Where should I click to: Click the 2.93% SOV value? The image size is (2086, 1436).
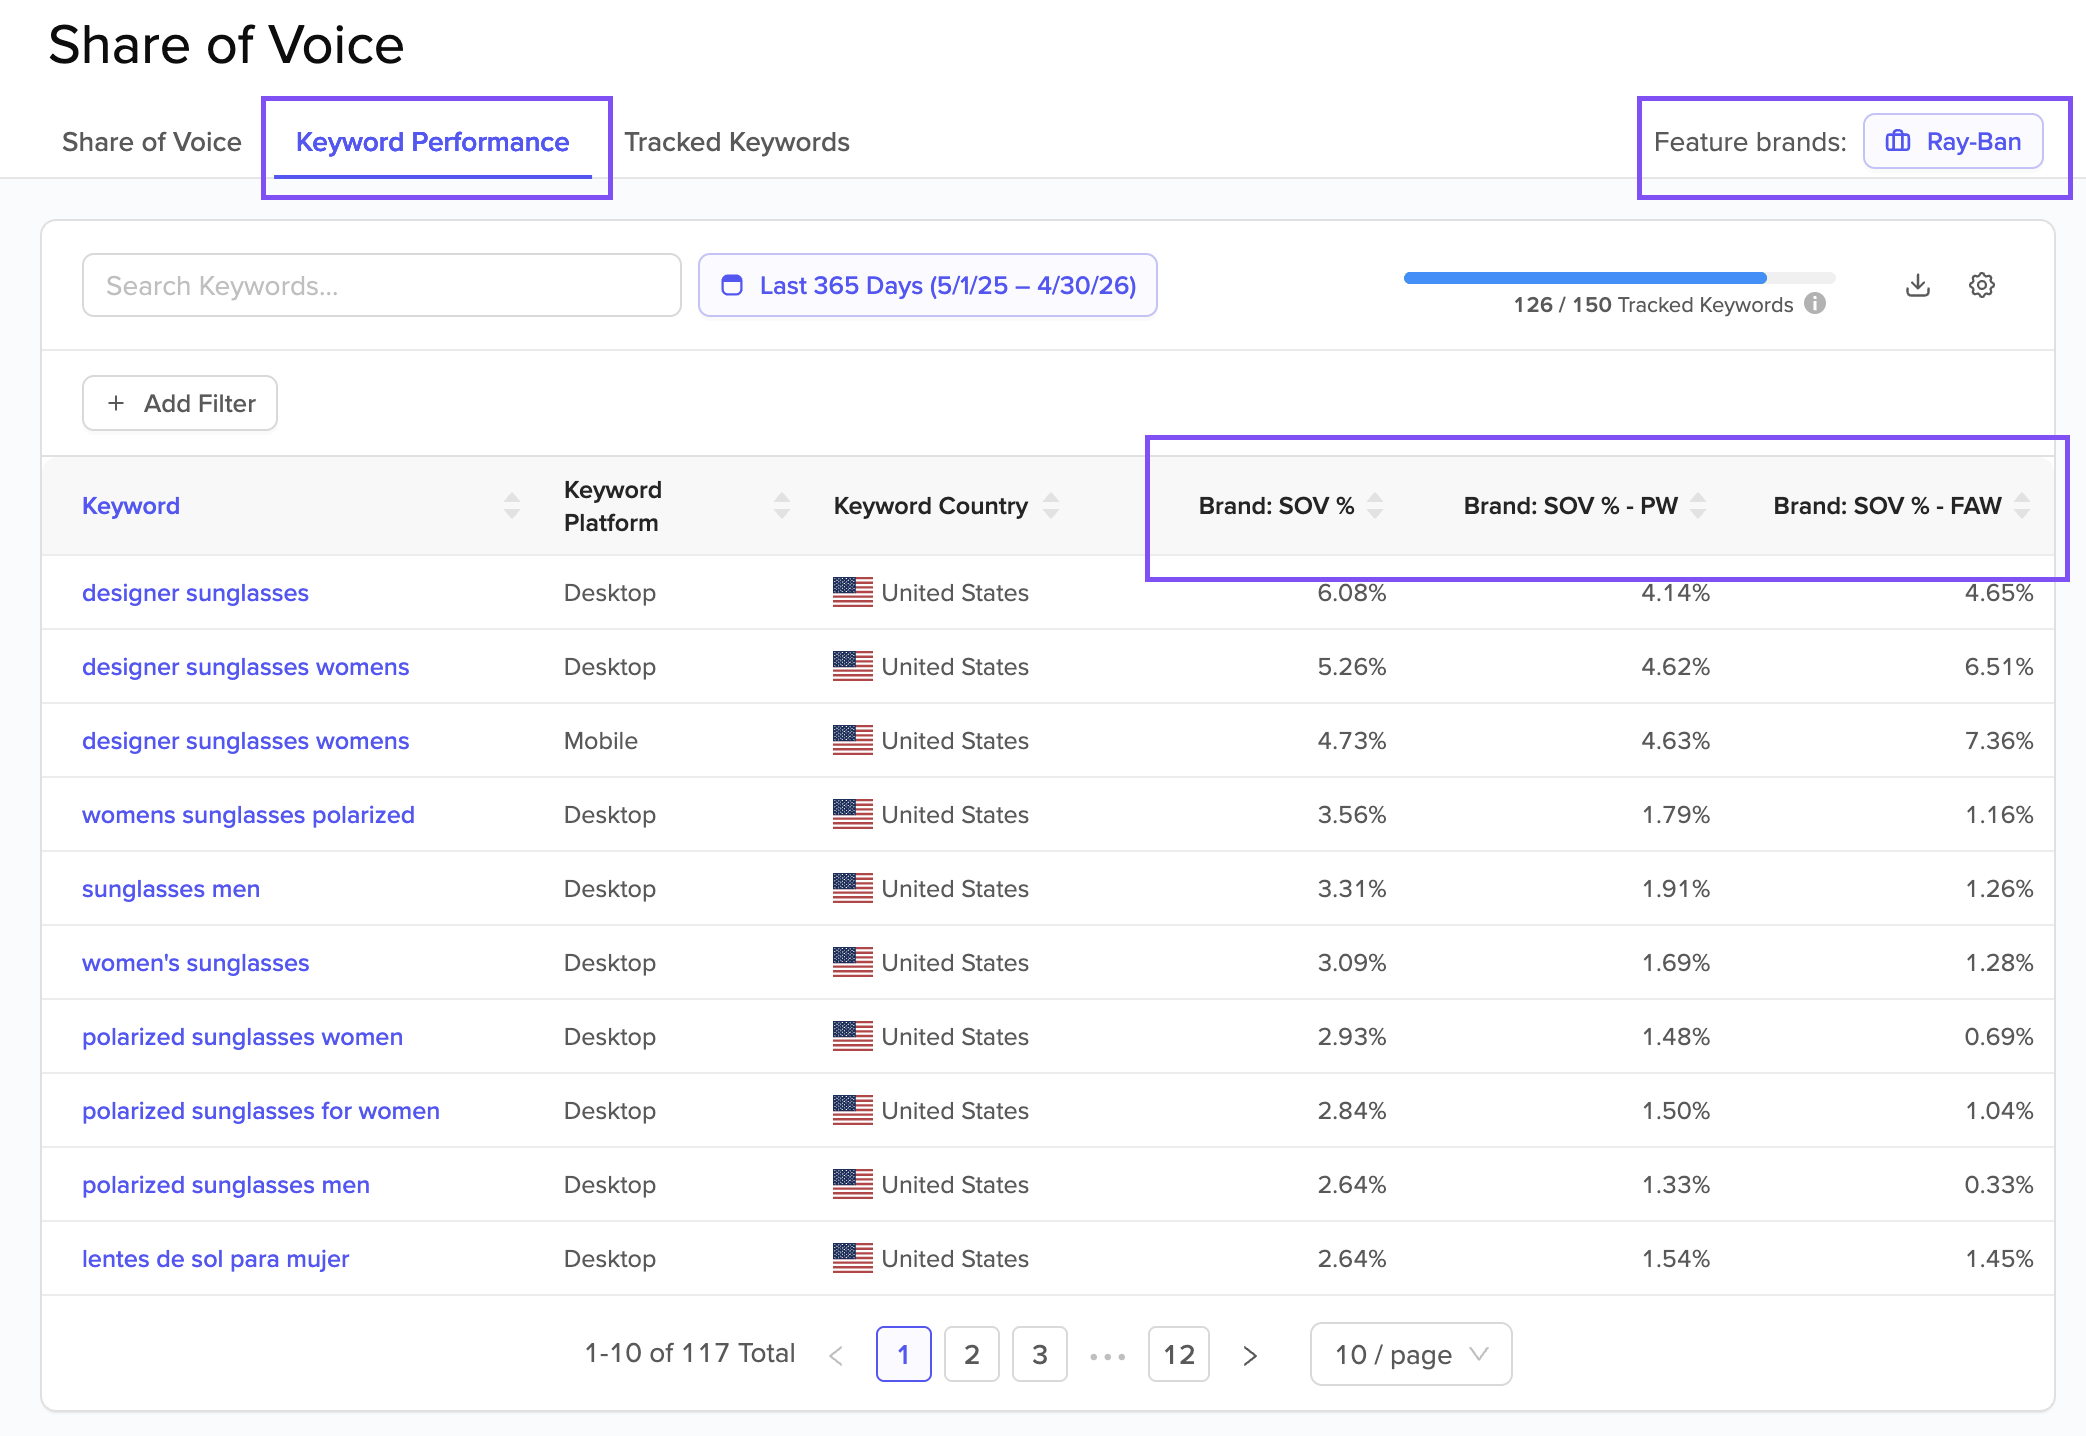point(1351,1037)
